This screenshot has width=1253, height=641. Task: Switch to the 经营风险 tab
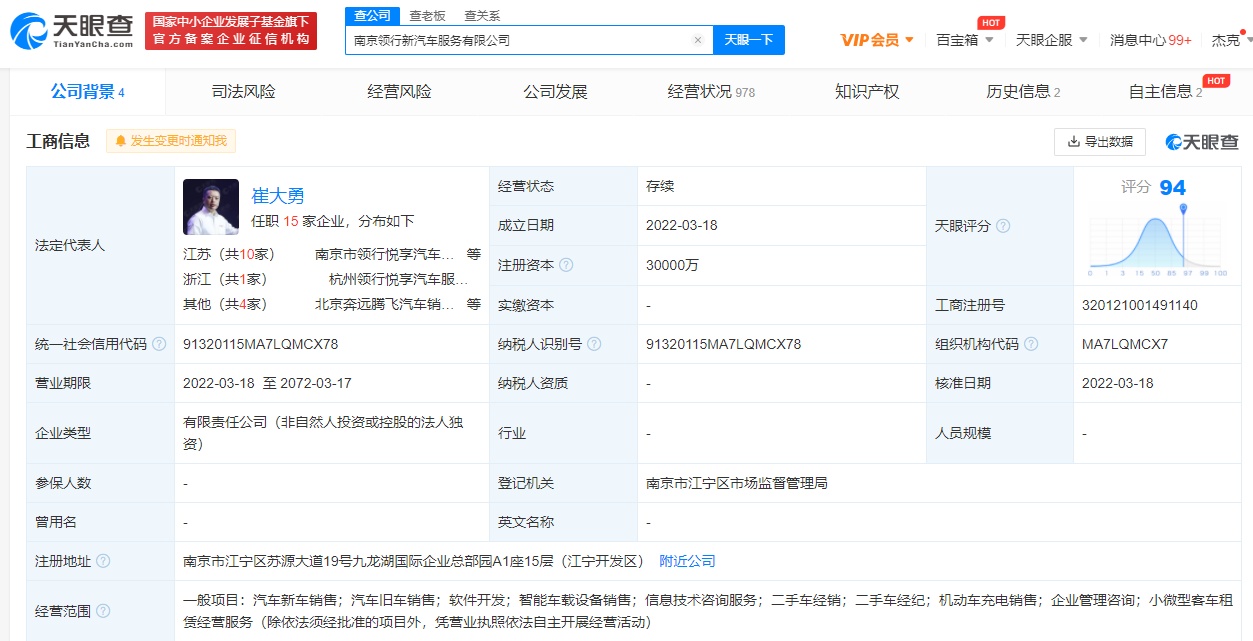coord(399,92)
